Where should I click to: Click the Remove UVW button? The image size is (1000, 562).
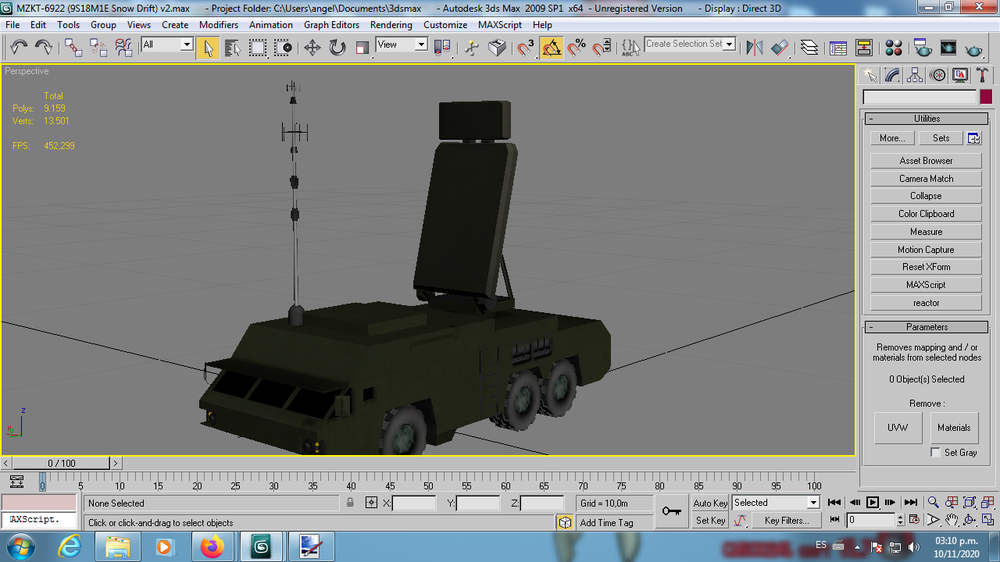point(898,428)
